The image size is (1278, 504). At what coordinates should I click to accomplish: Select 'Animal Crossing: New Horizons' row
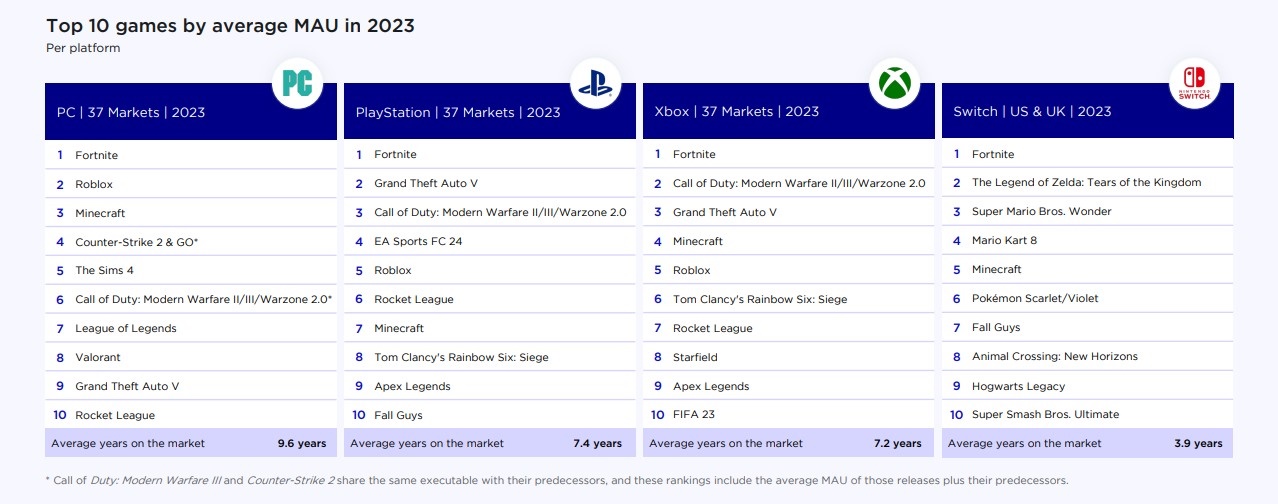(1087, 356)
